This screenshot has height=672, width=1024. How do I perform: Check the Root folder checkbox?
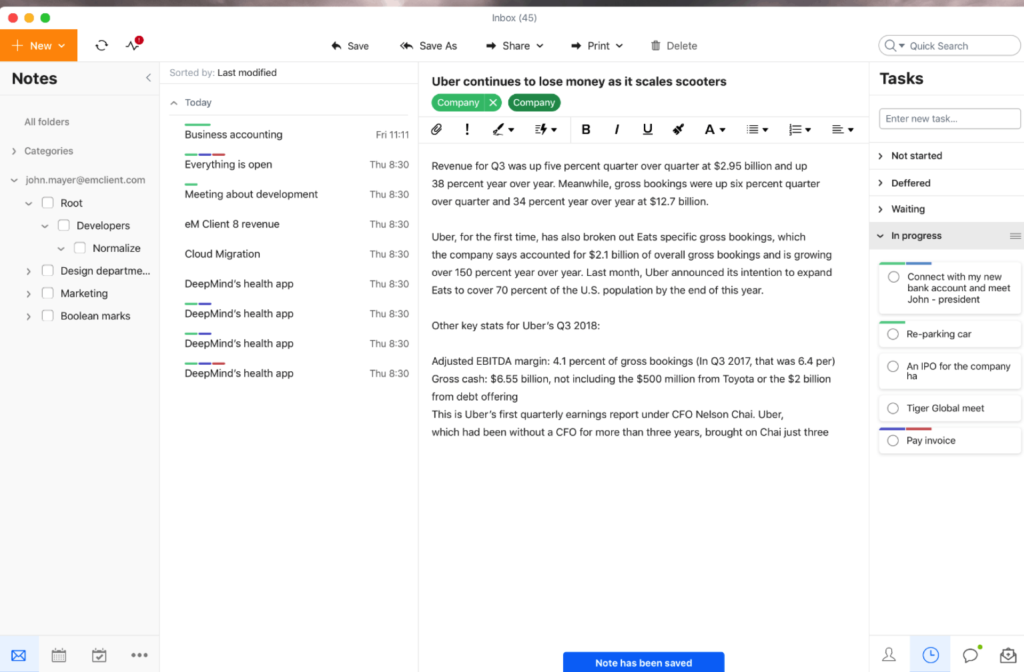click(x=48, y=202)
